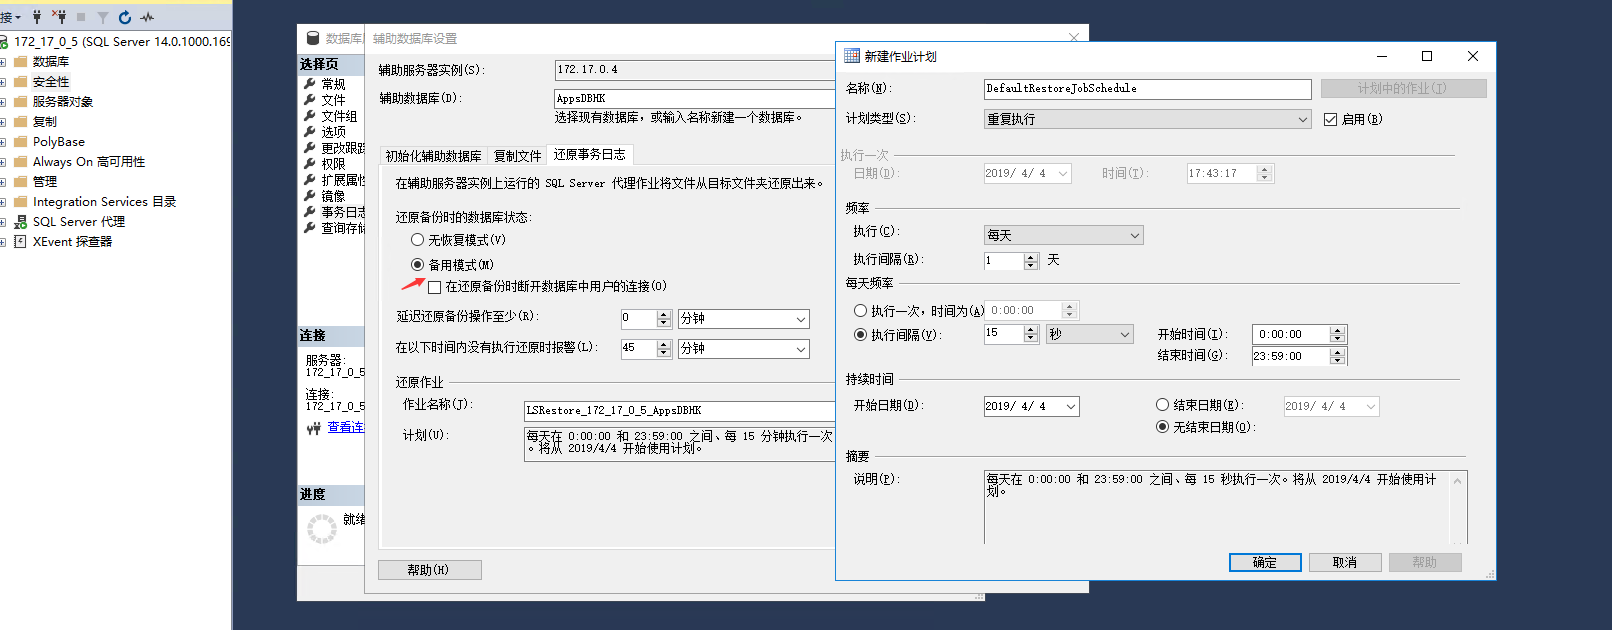Image resolution: width=1612 pixels, height=630 pixels.
Task: Select 事务日志 page in 选择页 list
Action: (x=343, y=212)
